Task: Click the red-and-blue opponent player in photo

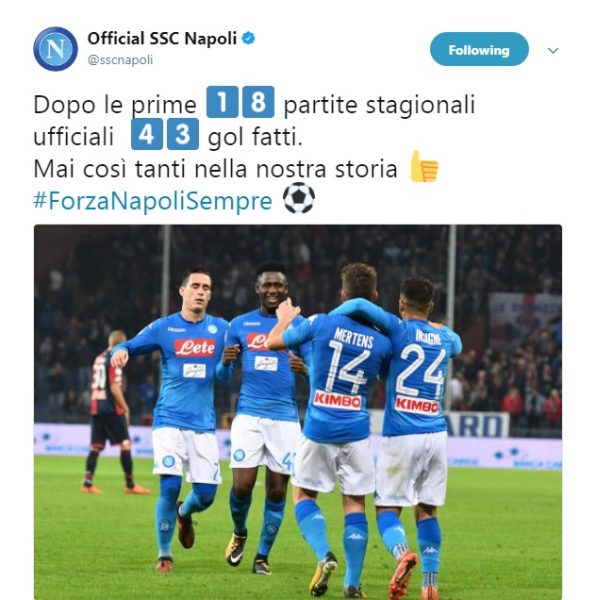Action: 110,411
